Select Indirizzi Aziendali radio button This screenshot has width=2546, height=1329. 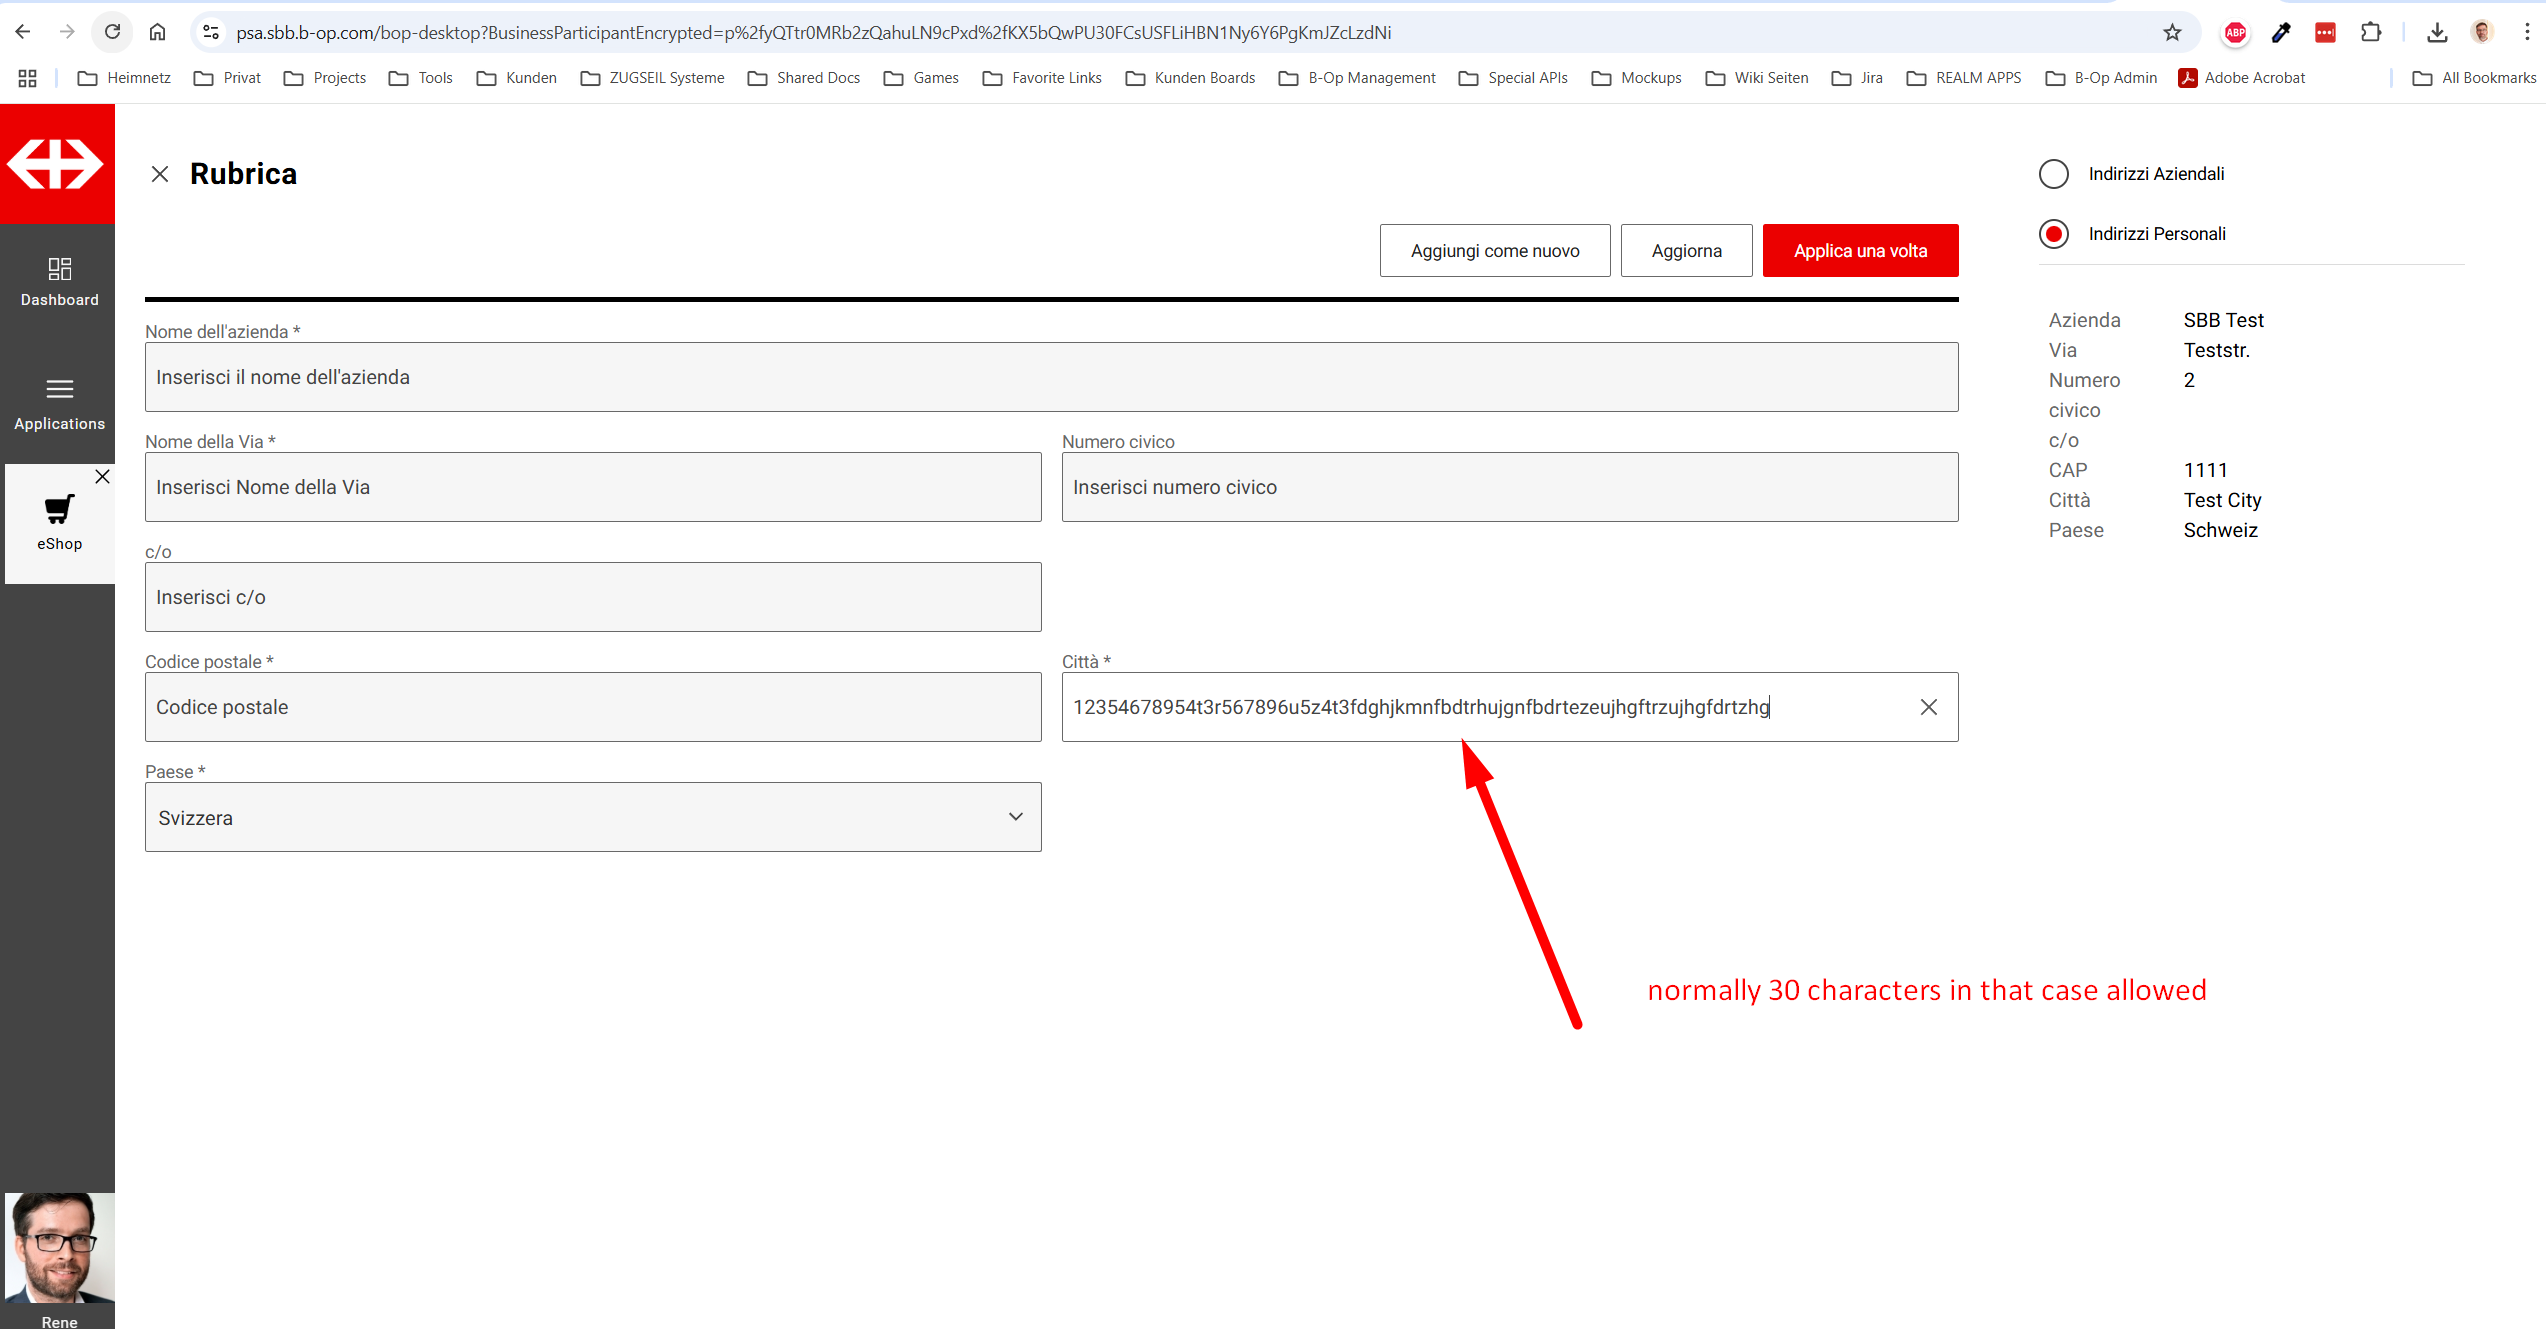click(2054, 174)
